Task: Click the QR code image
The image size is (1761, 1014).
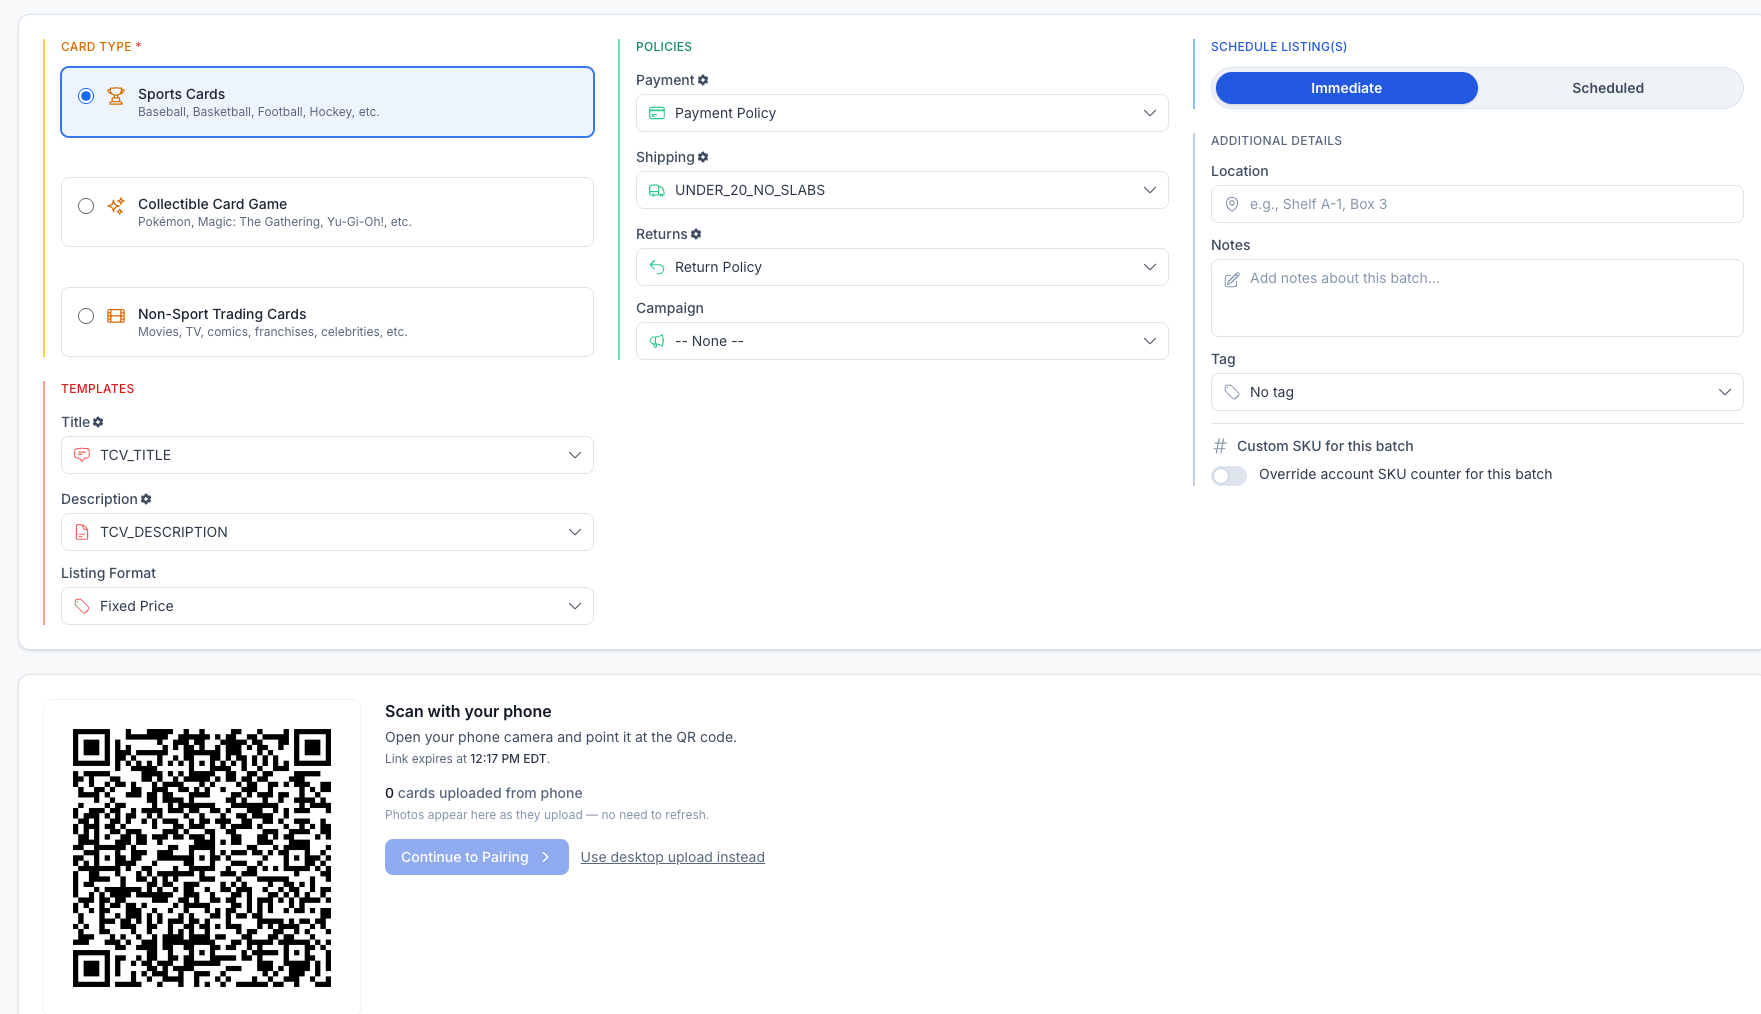Action: [202, 858]
